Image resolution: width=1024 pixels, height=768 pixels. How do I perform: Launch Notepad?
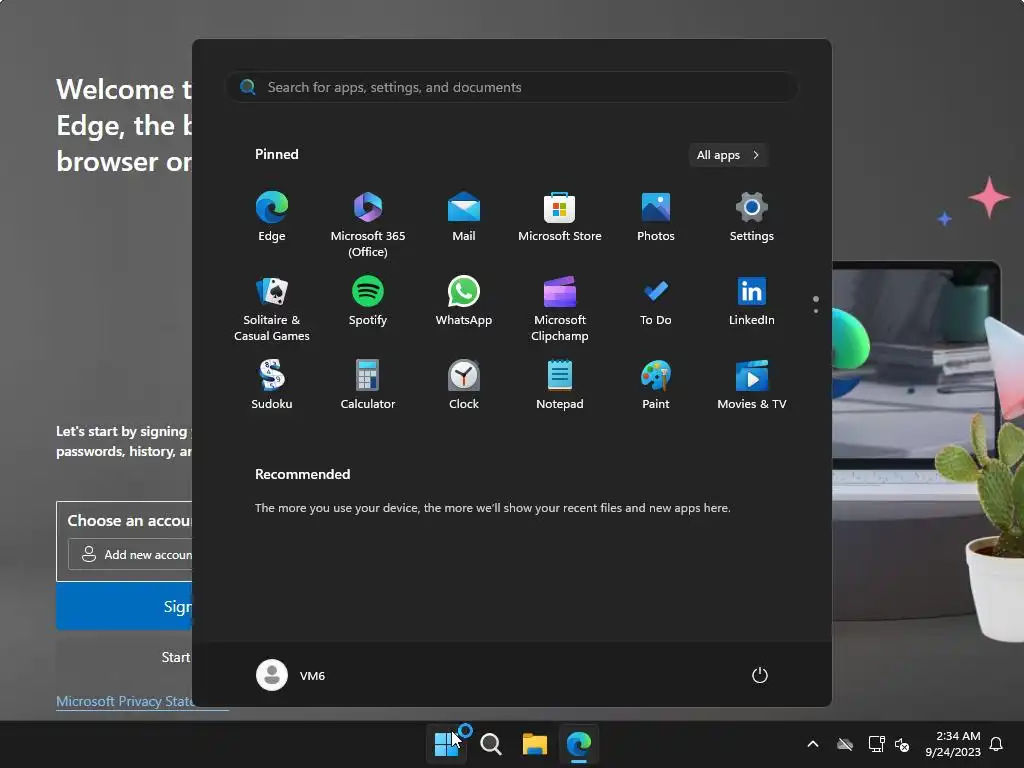[560, 385]
